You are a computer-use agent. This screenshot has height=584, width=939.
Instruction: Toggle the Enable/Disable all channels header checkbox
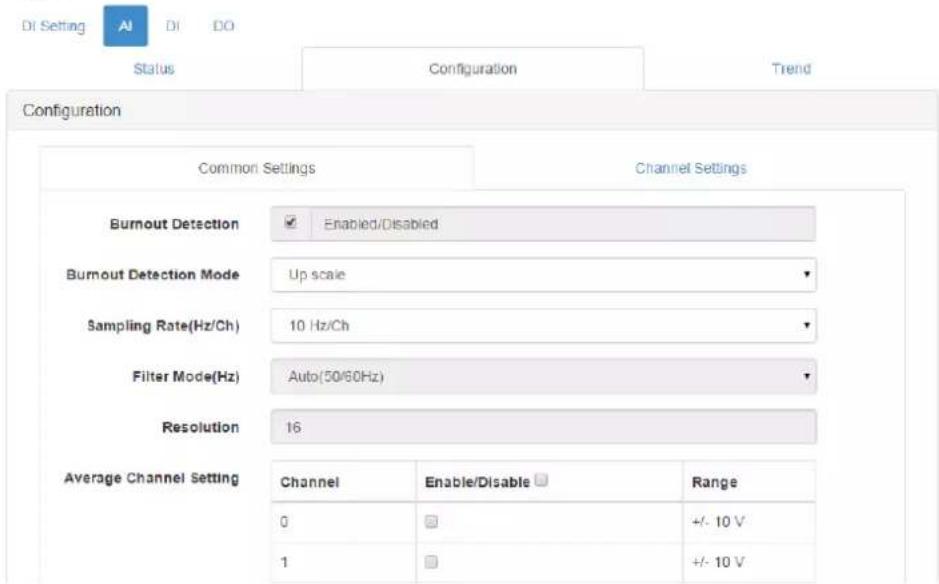point(541,480)
